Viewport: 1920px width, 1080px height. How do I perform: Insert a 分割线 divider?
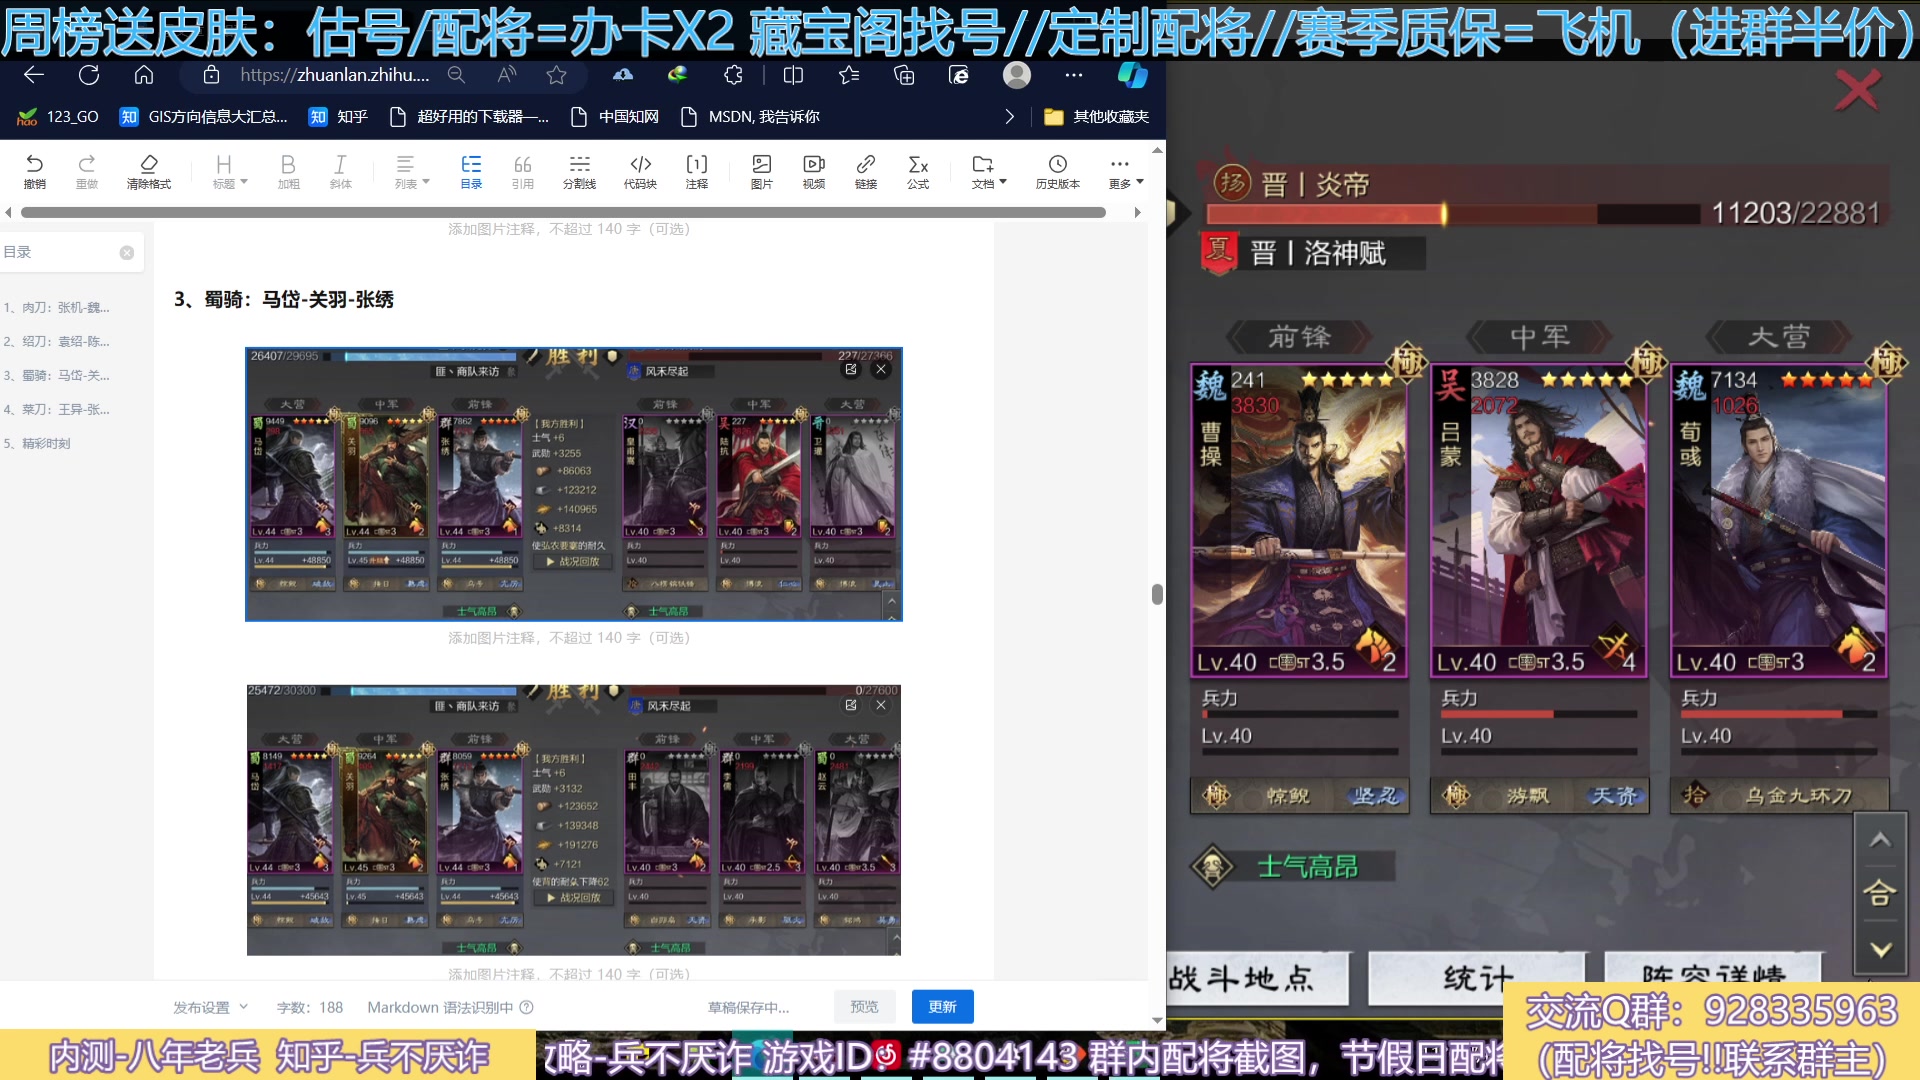[579, 171]
